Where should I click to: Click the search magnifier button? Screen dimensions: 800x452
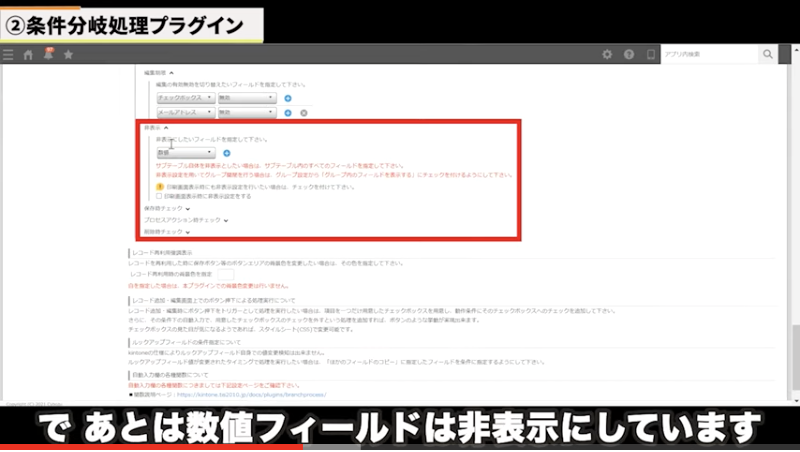[x=767, y=54]
